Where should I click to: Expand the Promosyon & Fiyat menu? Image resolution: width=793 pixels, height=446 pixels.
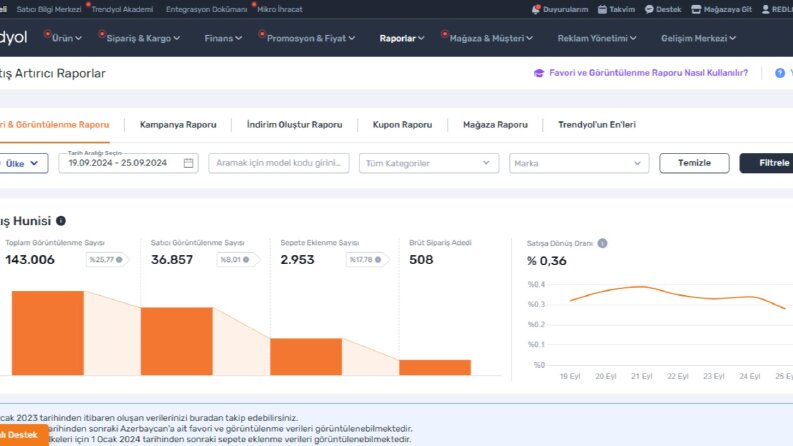(311, 38)
